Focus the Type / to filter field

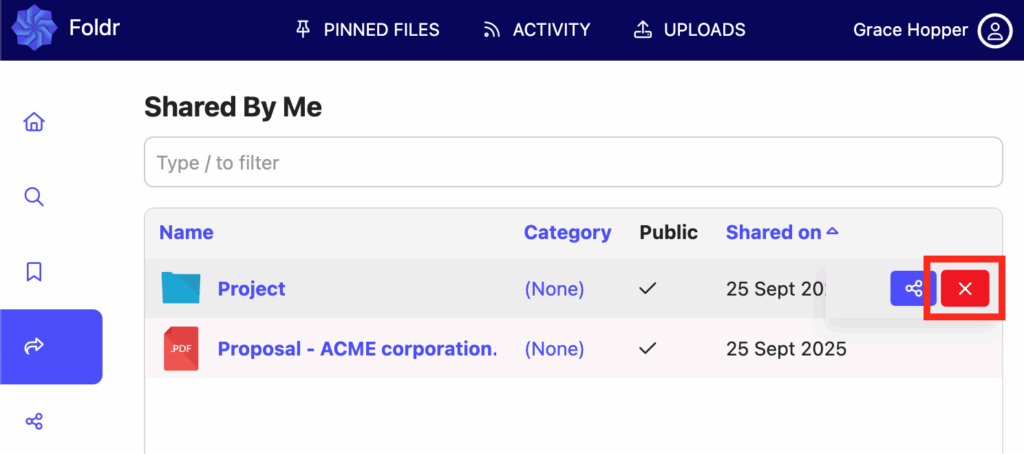tap(573, 162)
